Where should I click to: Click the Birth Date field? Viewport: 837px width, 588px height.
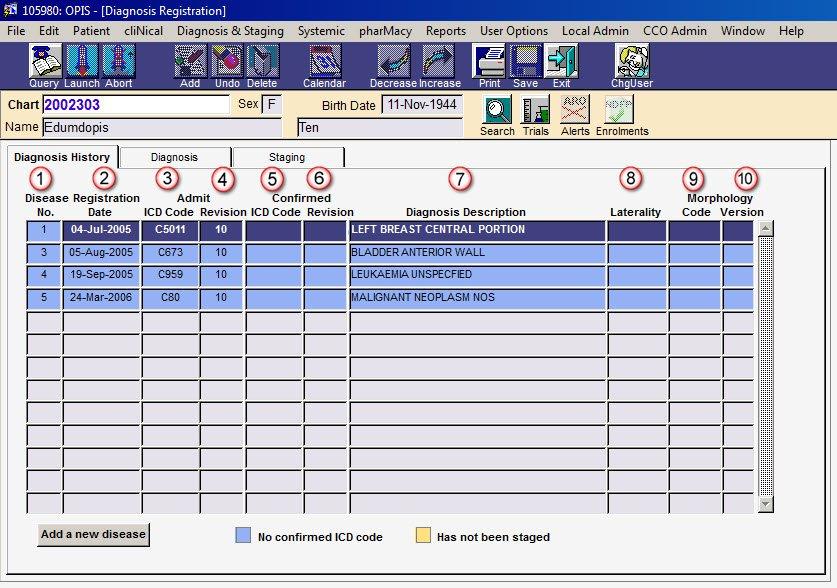coord(422,104)
